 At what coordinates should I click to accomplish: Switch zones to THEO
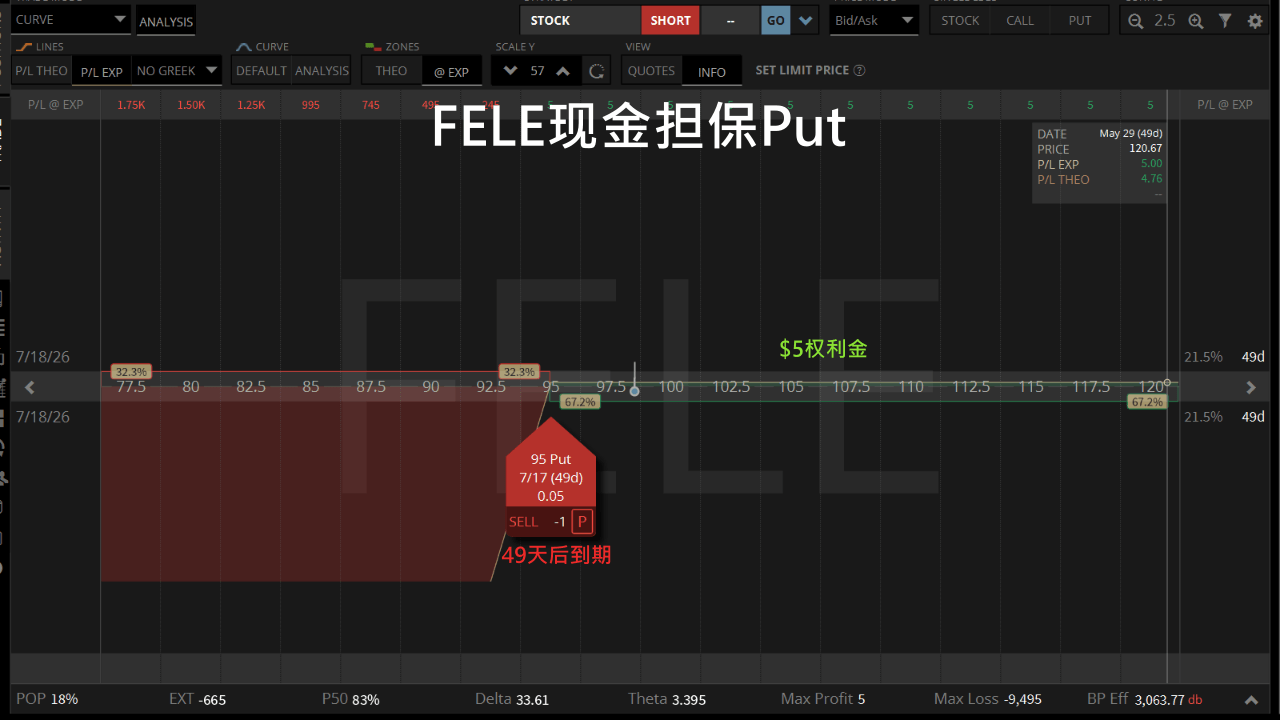pyautogui.click(x=391, y=71)
